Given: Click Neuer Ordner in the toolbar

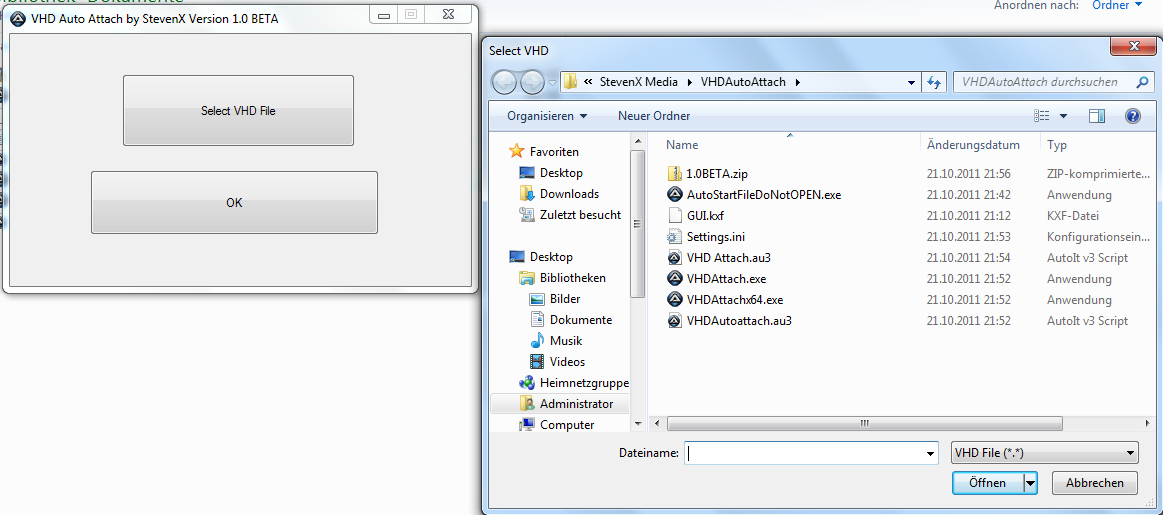Looking at the screenshot, I should coord(654,116).
